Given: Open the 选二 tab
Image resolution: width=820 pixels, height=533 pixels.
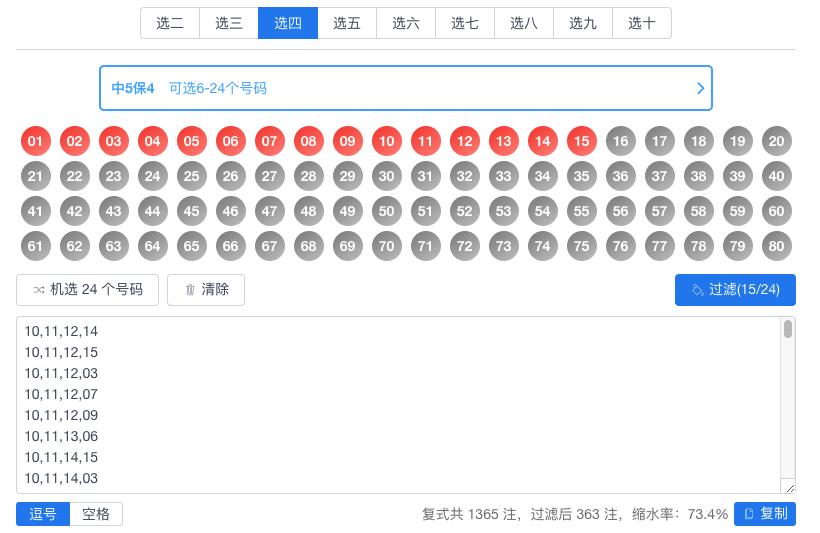Looking at the screenshot, I should (170, 23).
